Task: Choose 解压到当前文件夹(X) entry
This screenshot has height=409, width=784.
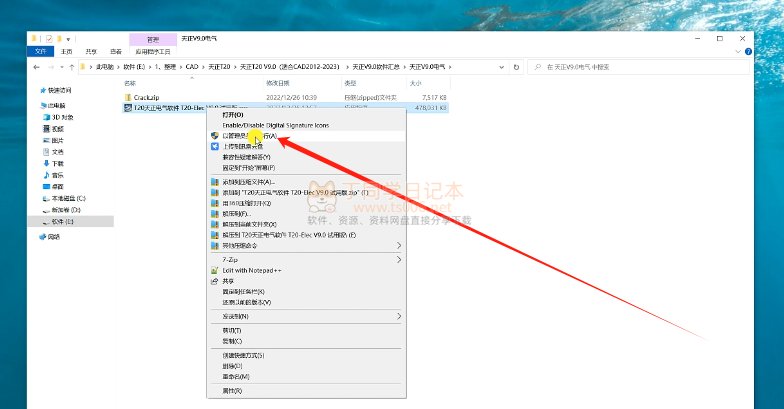Action: click(x=249, y=224)
